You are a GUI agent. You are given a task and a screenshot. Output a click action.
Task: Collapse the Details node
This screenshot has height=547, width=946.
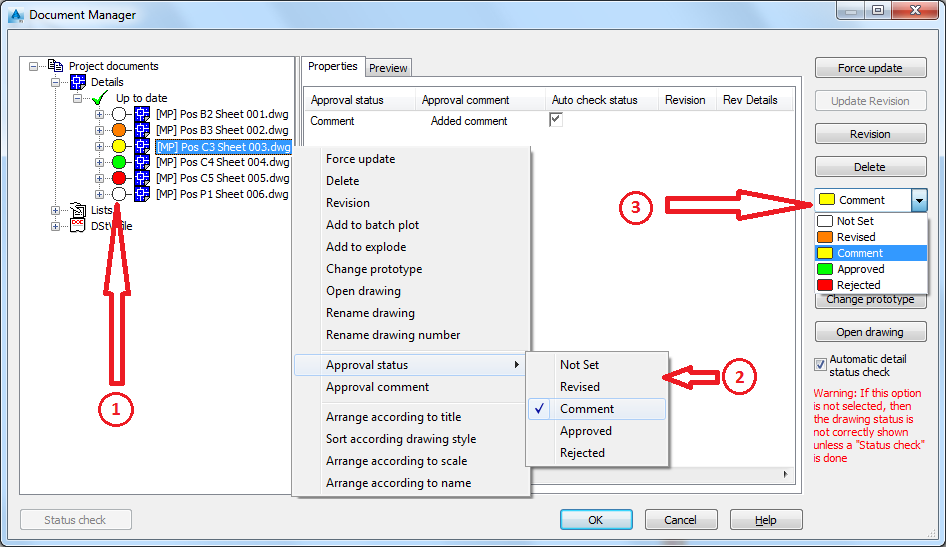tap(56, 82)
